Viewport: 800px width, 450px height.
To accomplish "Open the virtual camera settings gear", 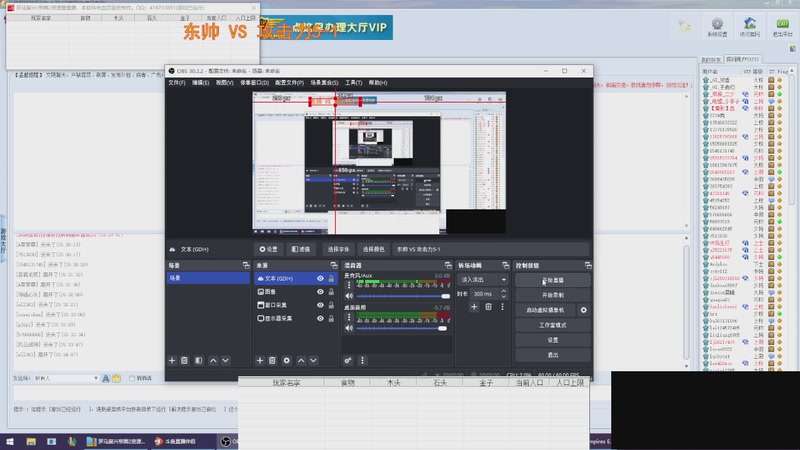I will pos(584,310).
